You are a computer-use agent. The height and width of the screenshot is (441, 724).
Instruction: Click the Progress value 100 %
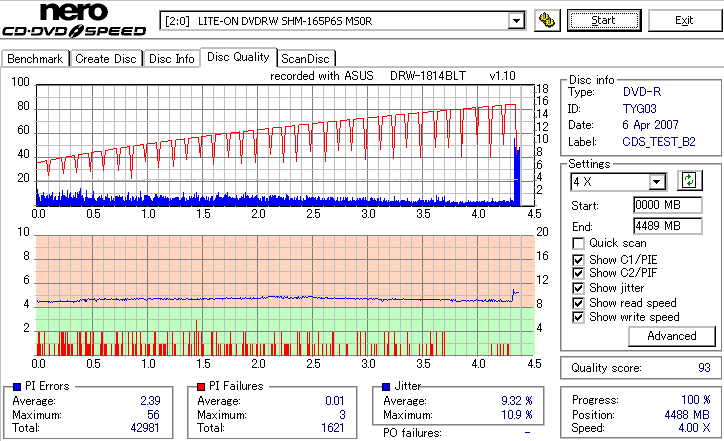pos(696,400)
